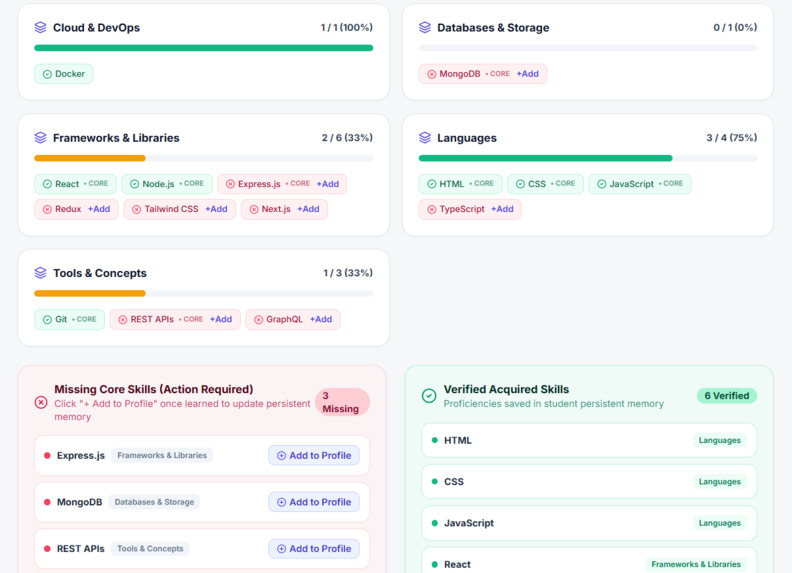Click the x icon on Tailwind CSS chip

(136, 209)
